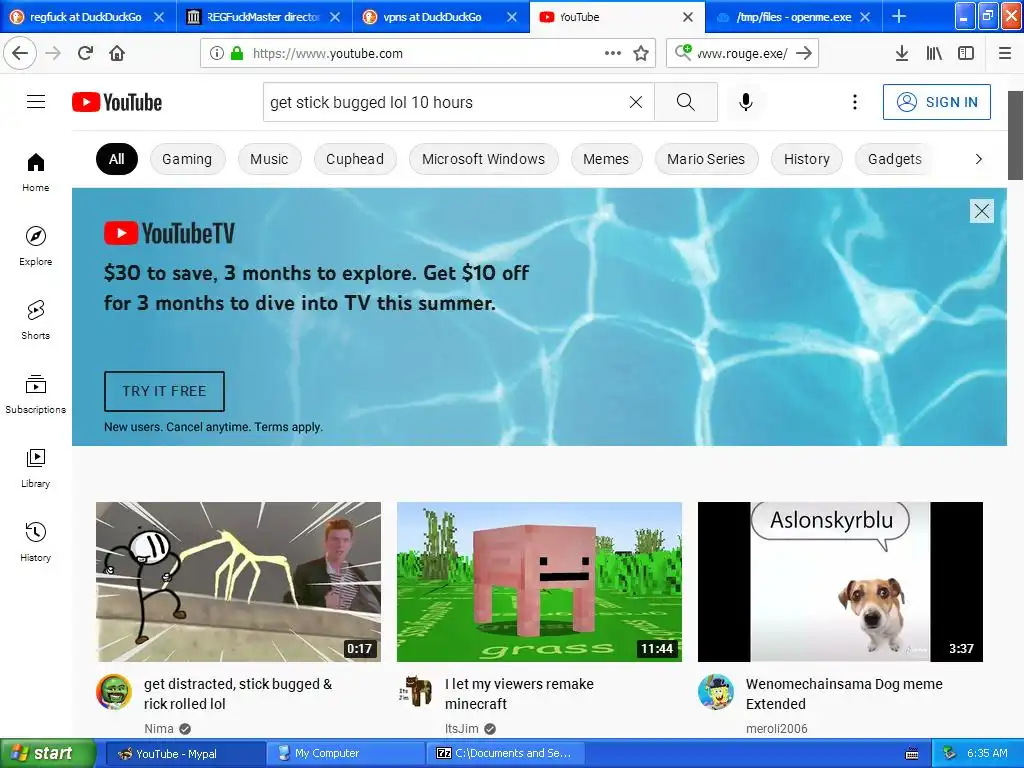Select the Mario Series filter chip
Screen dimensions: 1024x768
(x=706, y=159)
